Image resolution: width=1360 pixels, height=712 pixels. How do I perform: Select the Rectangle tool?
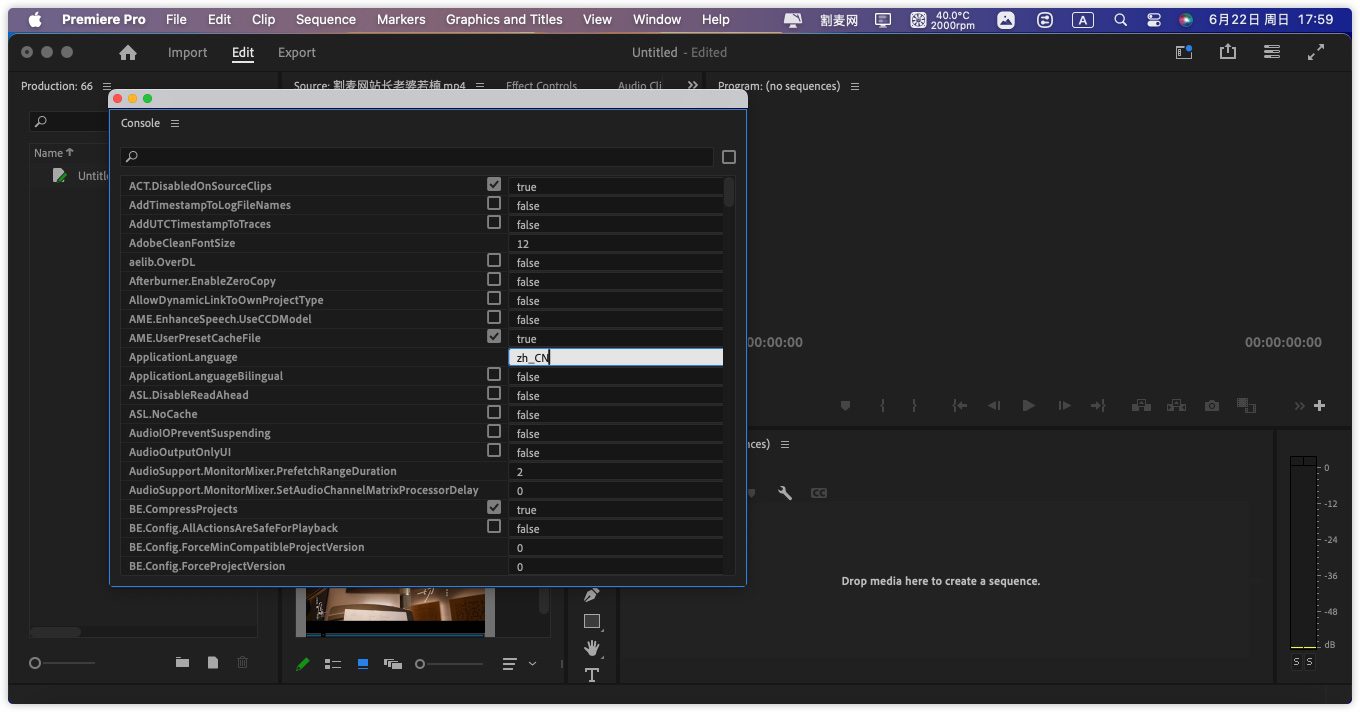coord(591,621)
